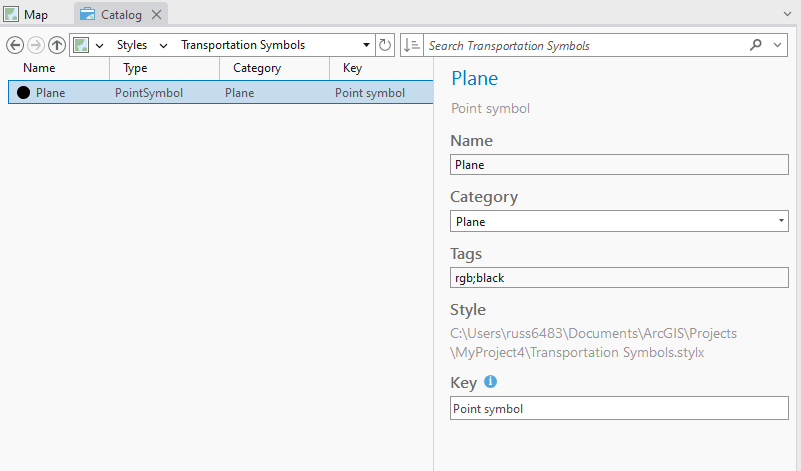Click the Key info icon
This screenshot has width=801, height=471.
click(491, 382)
